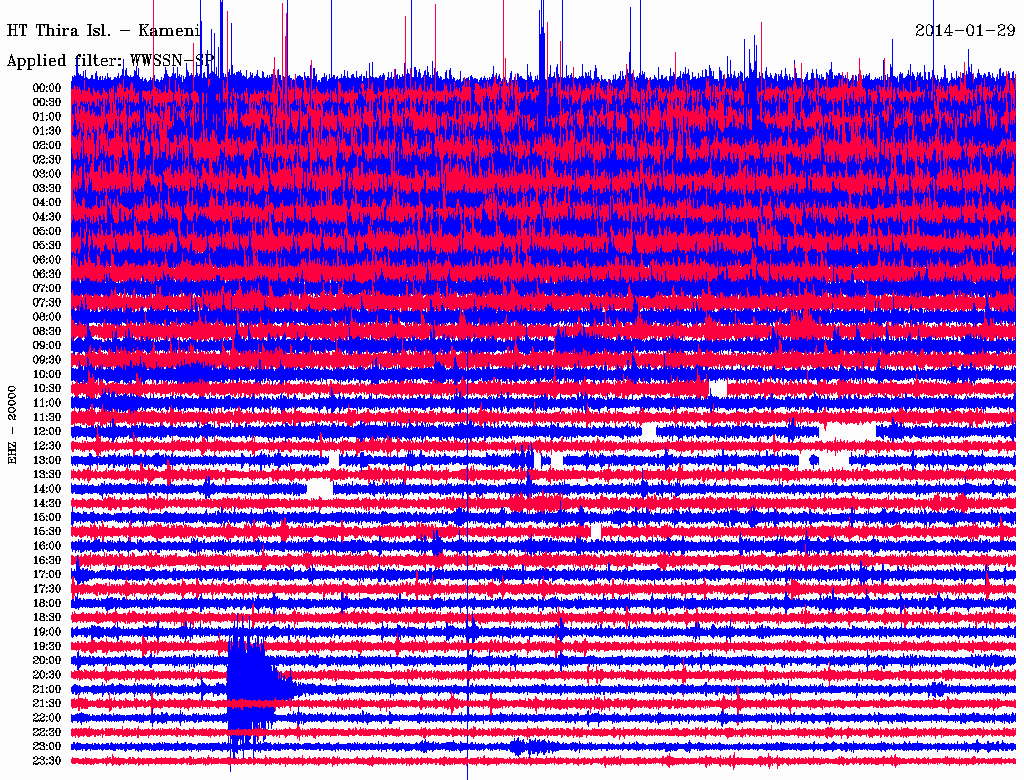Select the 23:30 time label
1024x780 pixels.
pos(47,761)
